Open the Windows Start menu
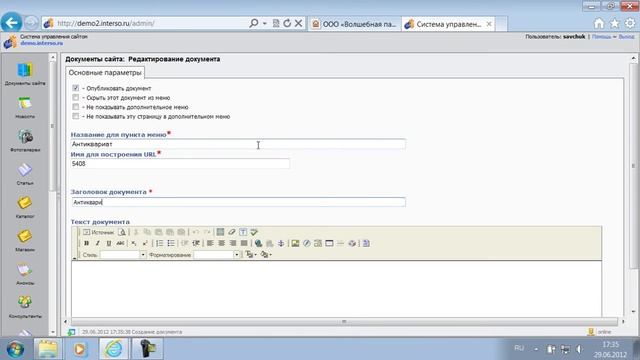 tap(15, 350)
